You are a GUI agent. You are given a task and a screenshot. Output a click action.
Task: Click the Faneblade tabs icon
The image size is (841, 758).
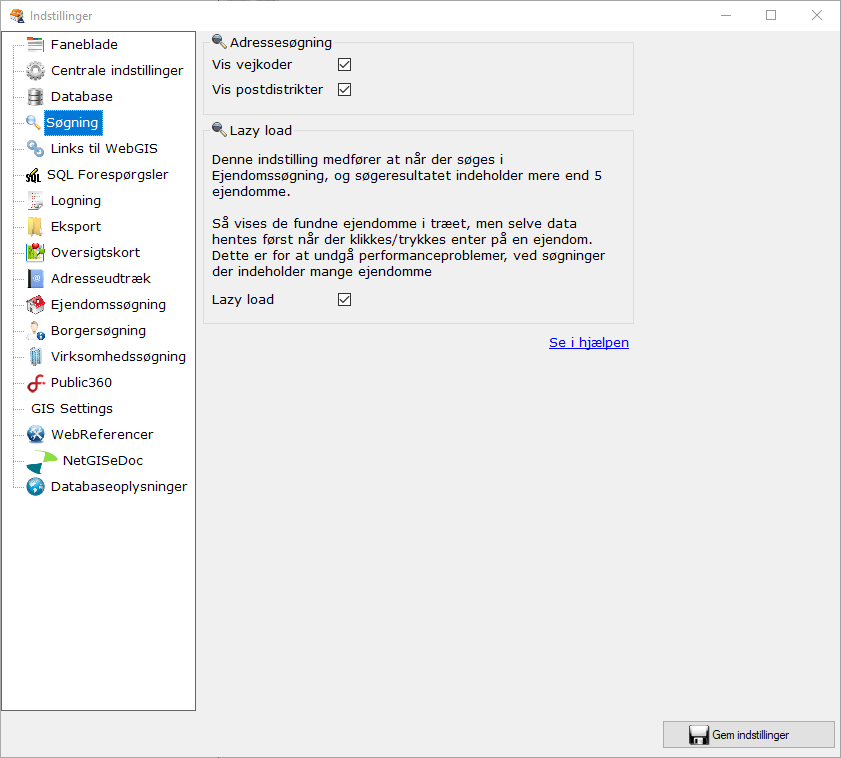point(33,44)
